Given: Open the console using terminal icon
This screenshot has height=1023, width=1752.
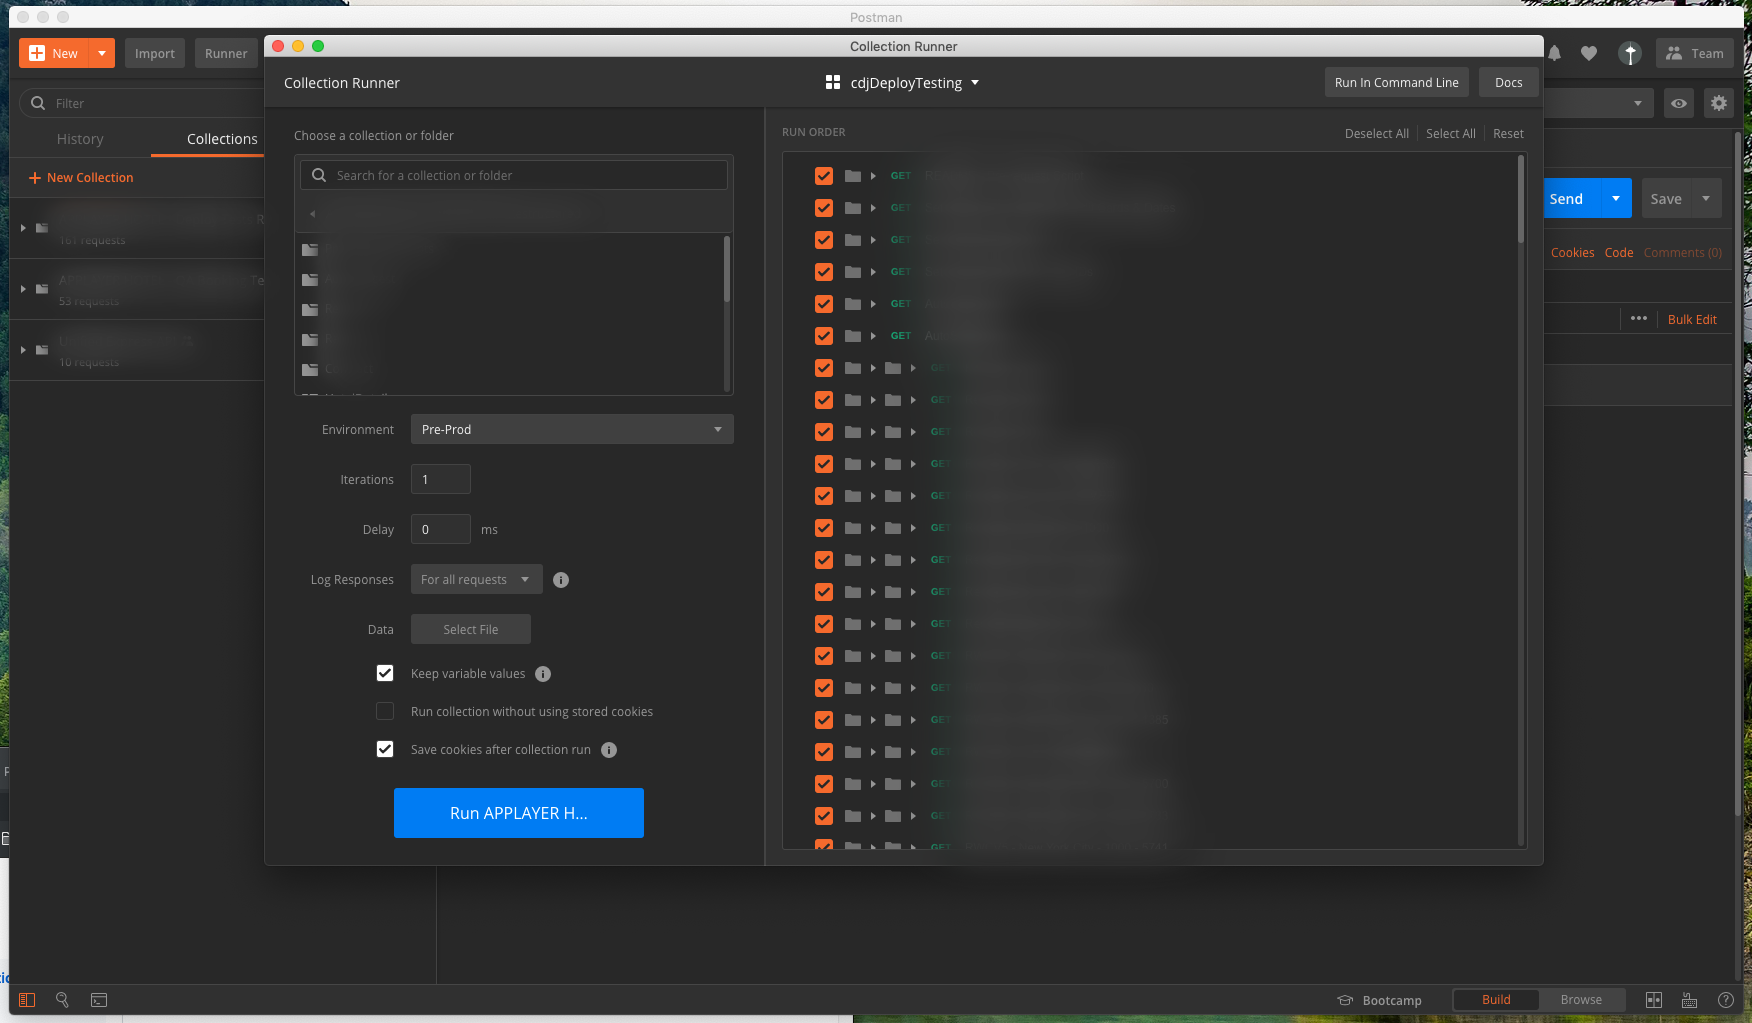Looking at the screenshot, I should pos(98,999).
